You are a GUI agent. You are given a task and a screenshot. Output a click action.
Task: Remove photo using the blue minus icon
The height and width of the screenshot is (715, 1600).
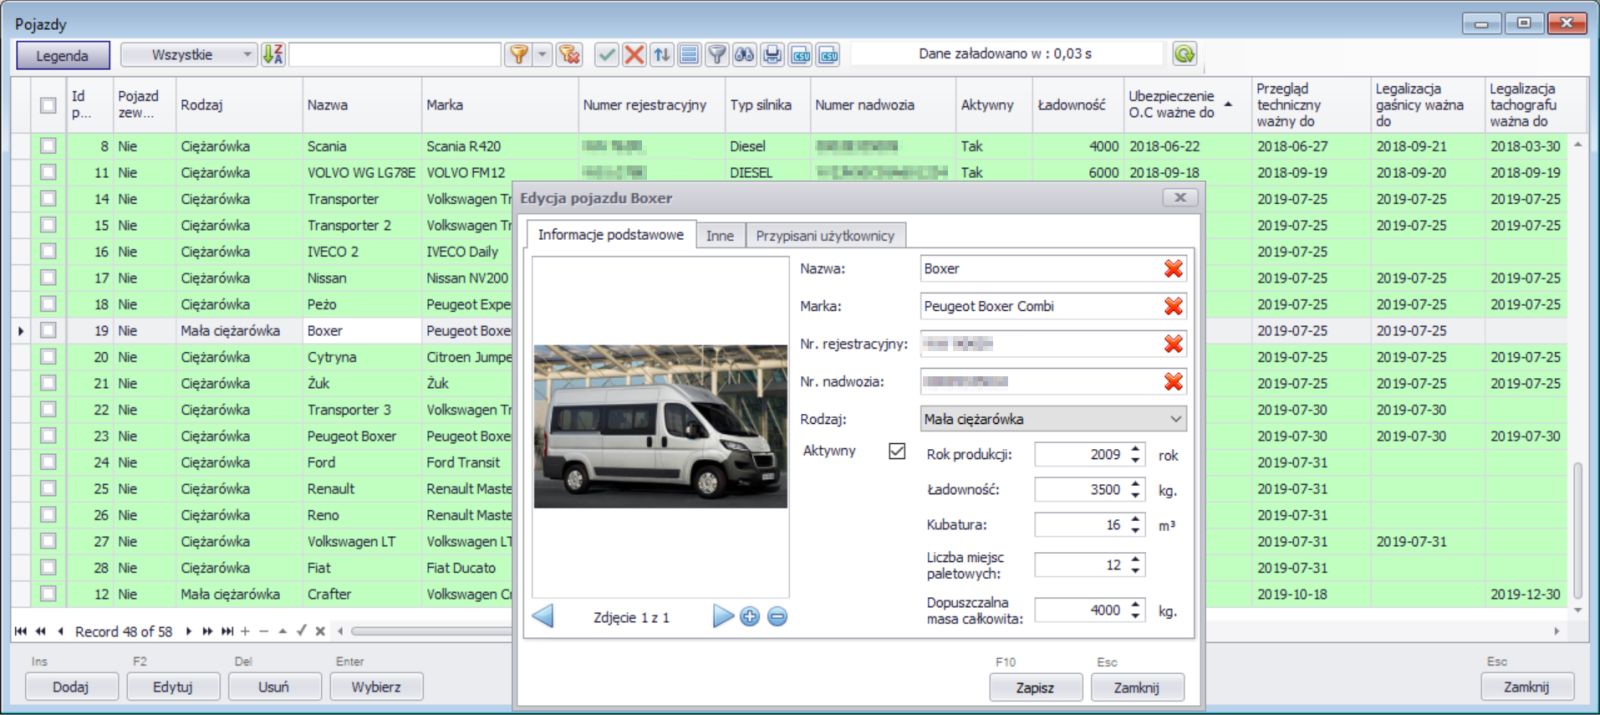click(x=777, y=617)
